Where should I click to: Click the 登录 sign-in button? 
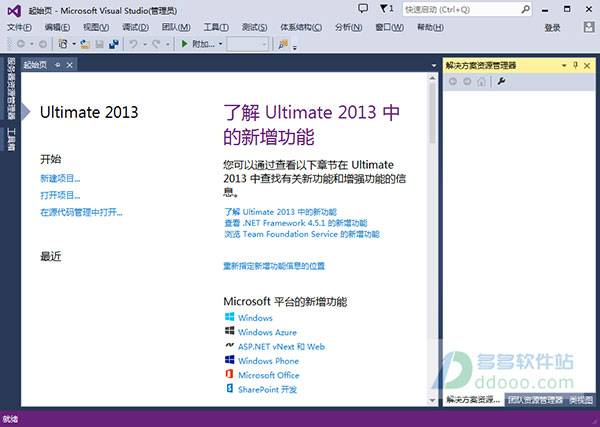(x=552, y=28)
